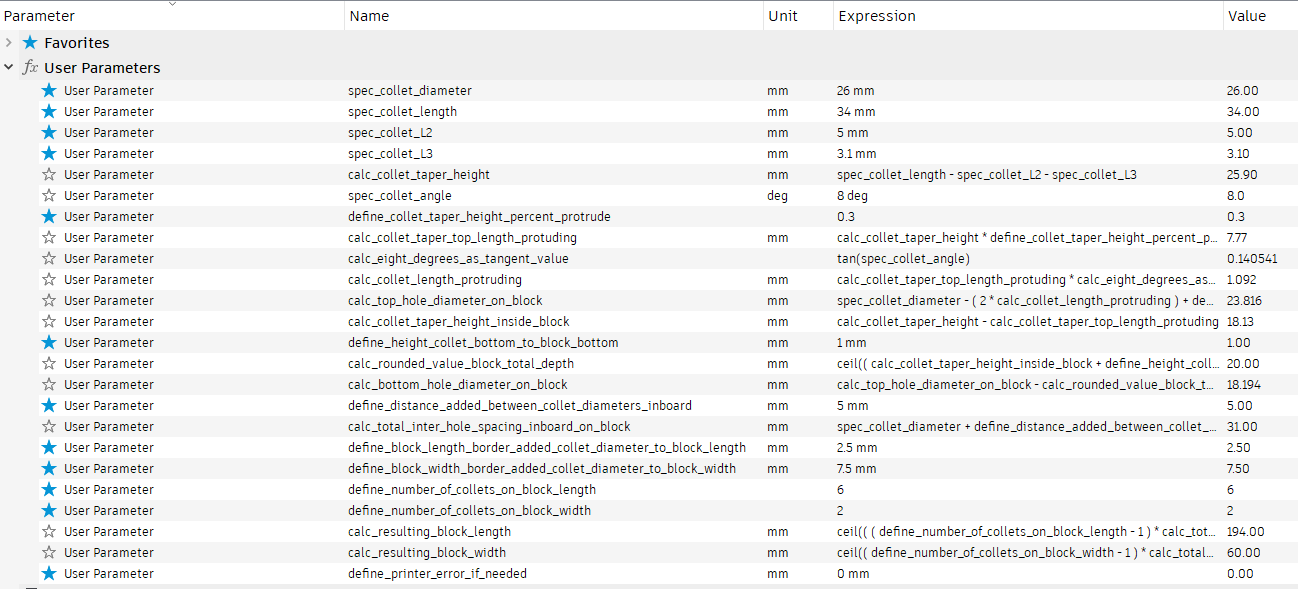Click the Unit column header
Screen dimensions: 1298x589
(782, 16)
